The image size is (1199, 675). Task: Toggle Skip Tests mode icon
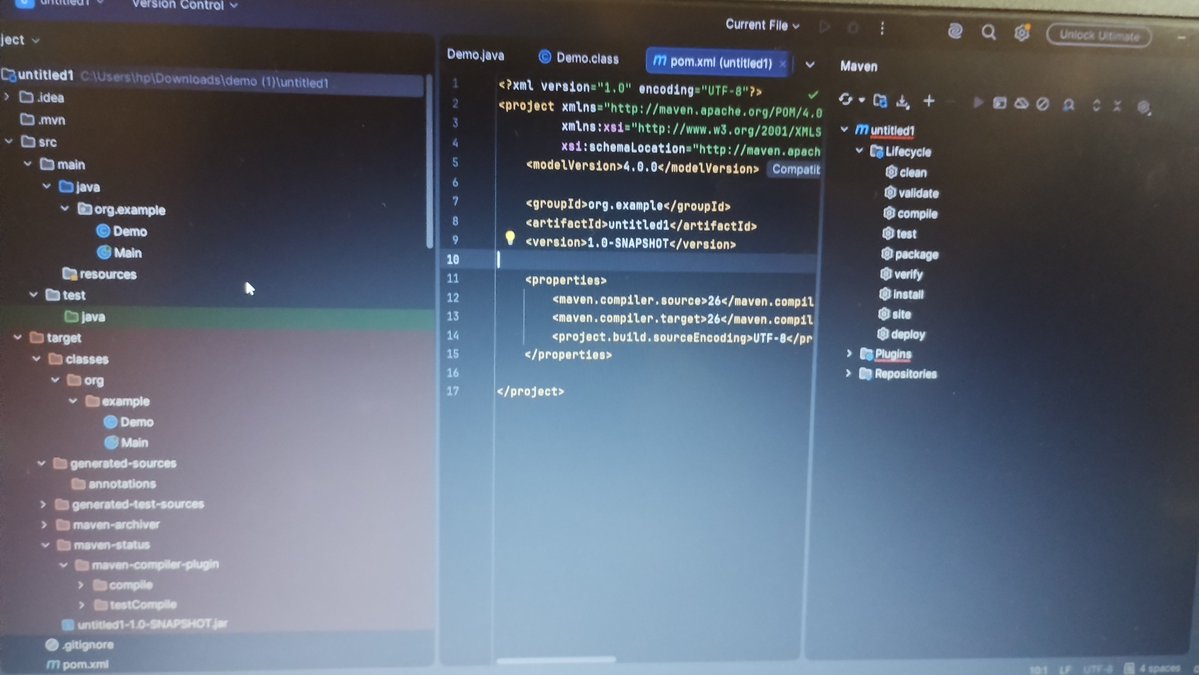click(1043, 103)
